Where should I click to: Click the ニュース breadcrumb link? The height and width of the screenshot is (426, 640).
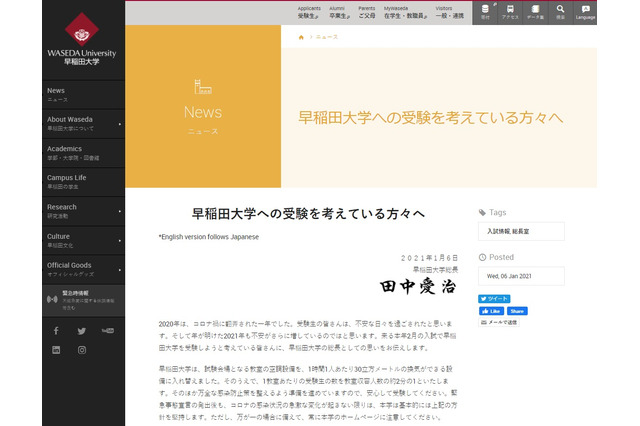(x=327, y=37)
